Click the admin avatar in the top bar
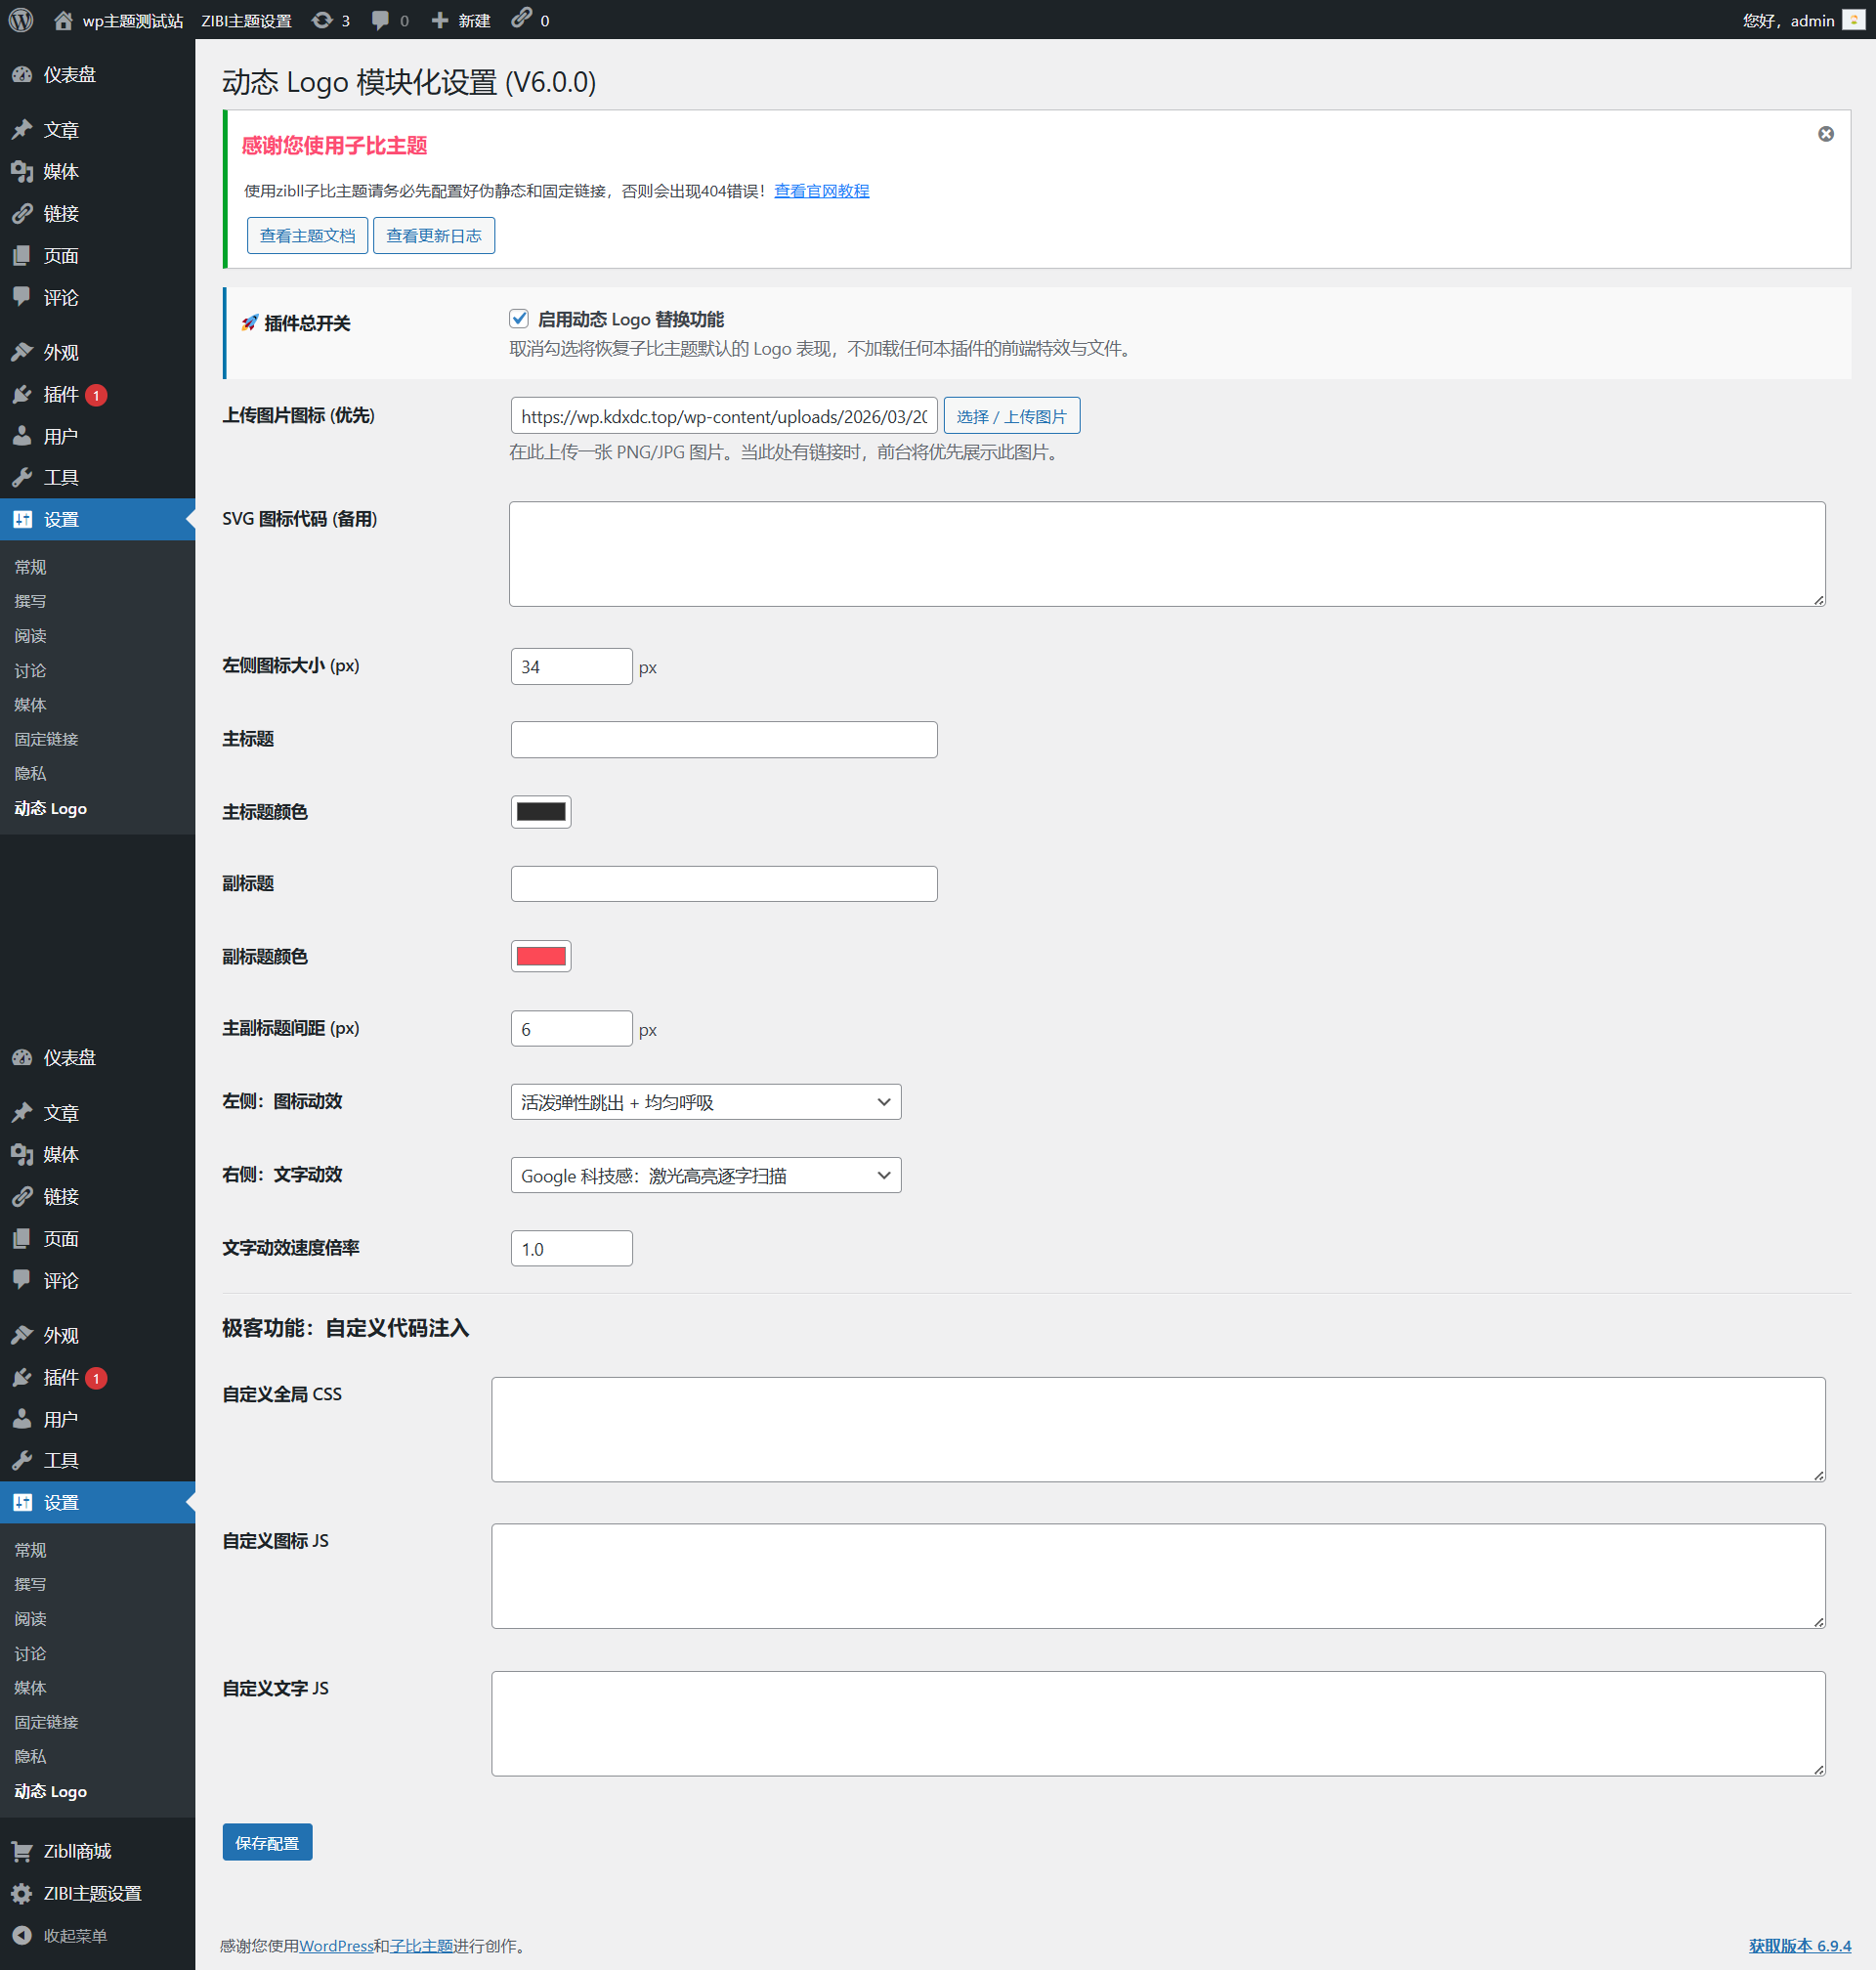 (1853, 20)
